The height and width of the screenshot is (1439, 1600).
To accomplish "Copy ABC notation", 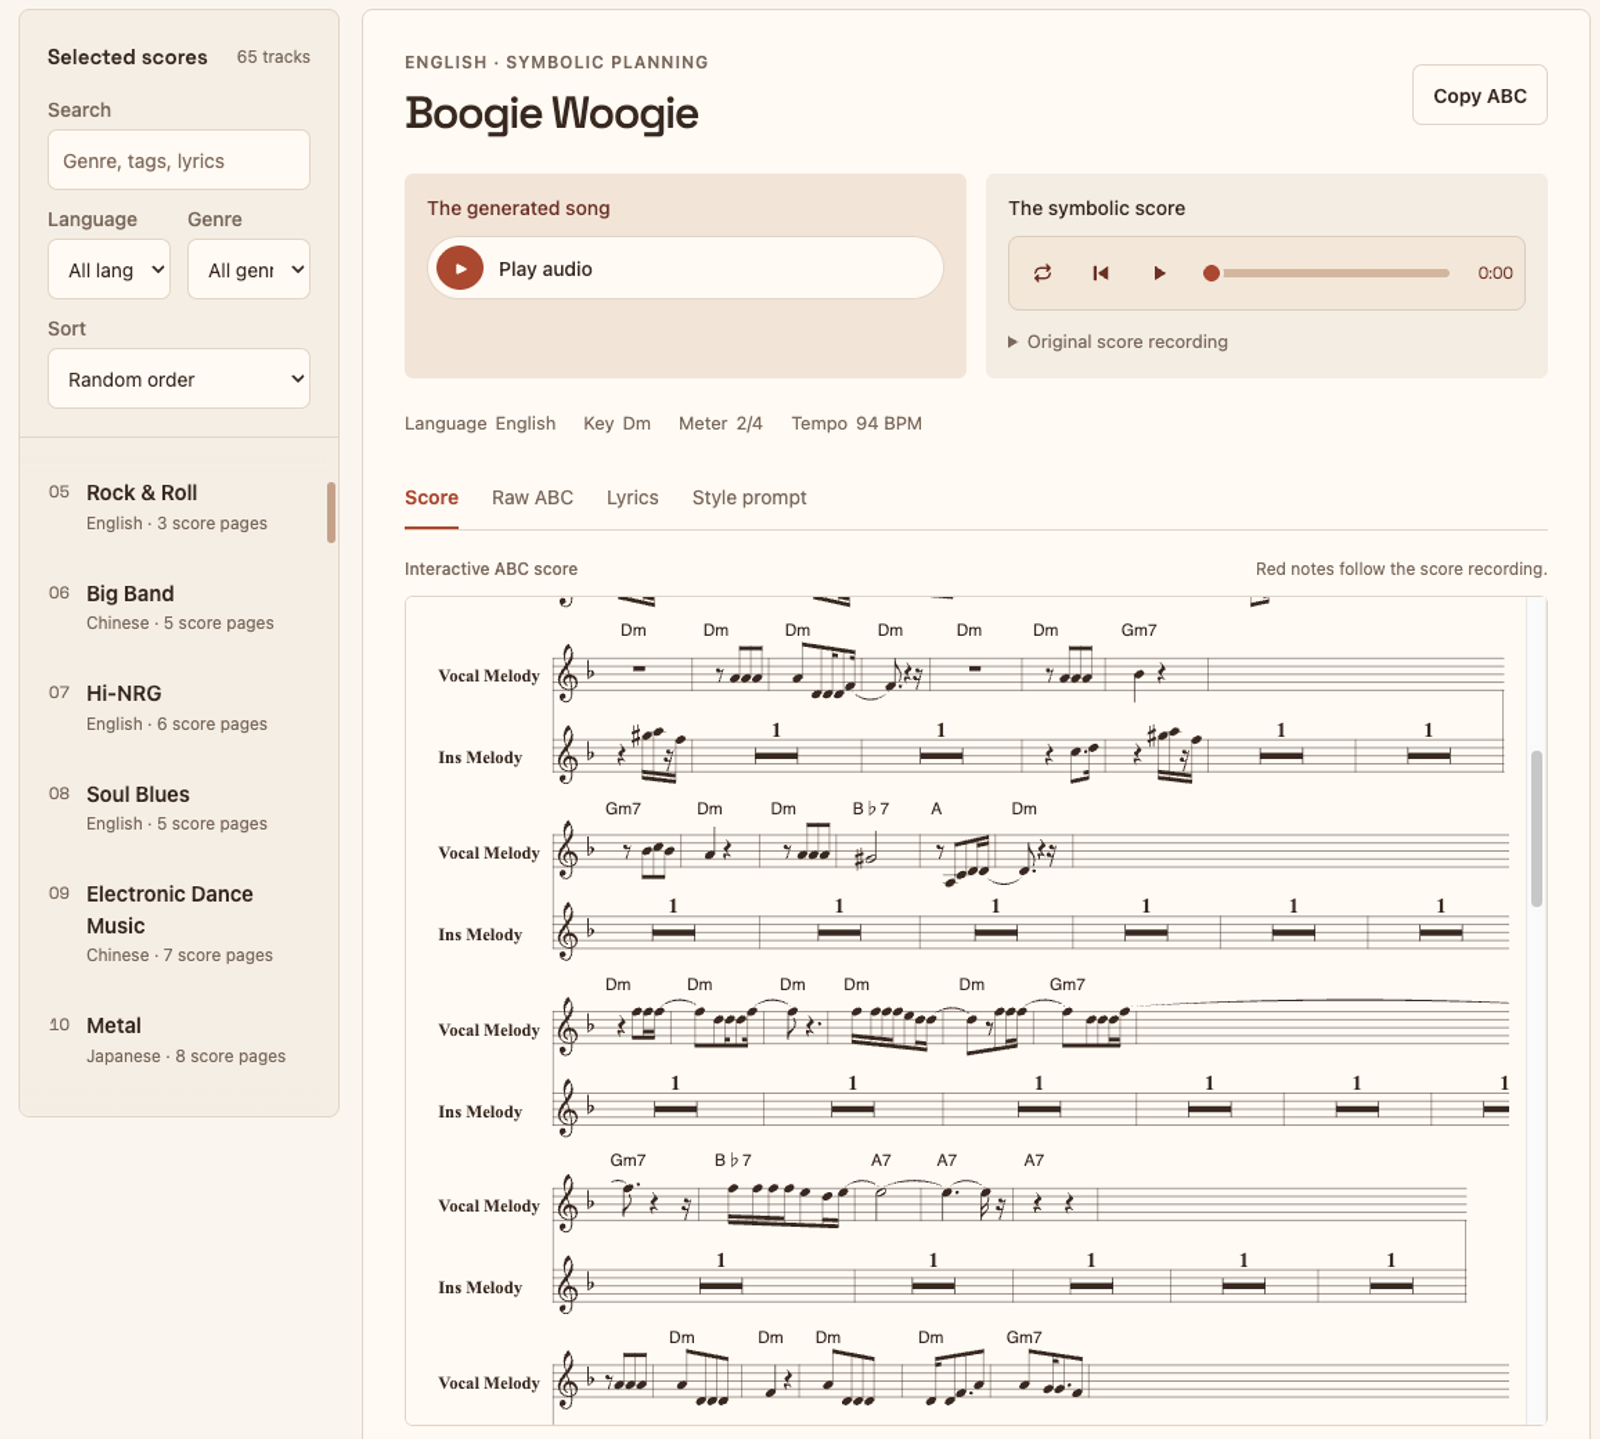I will tap(1479, 95).
